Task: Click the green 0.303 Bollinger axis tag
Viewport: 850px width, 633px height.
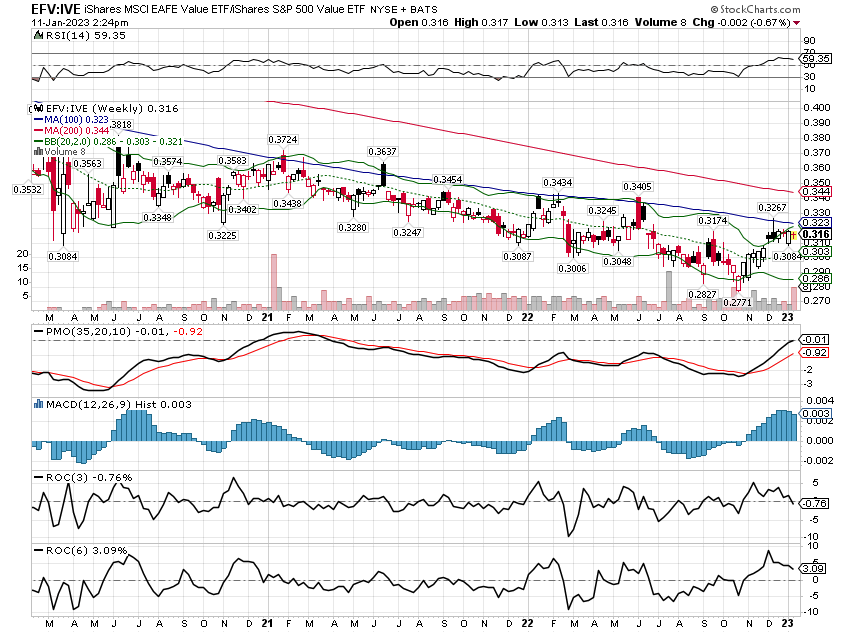Action: pyautogui.click(x=816, y=251)
